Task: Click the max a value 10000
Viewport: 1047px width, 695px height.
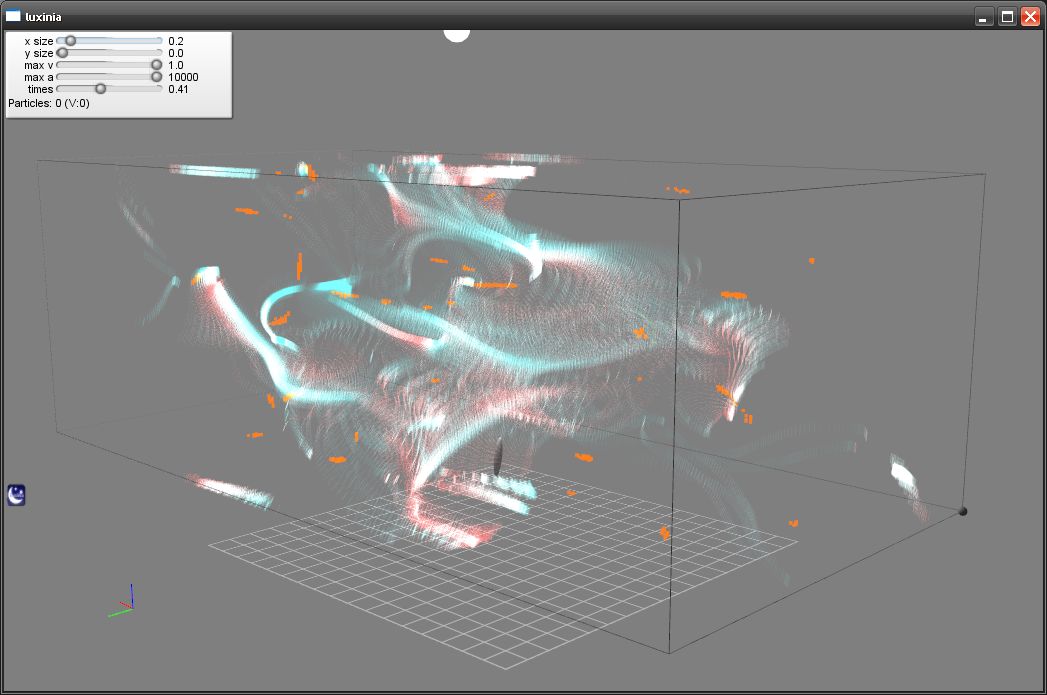Action: coord(183,77)
